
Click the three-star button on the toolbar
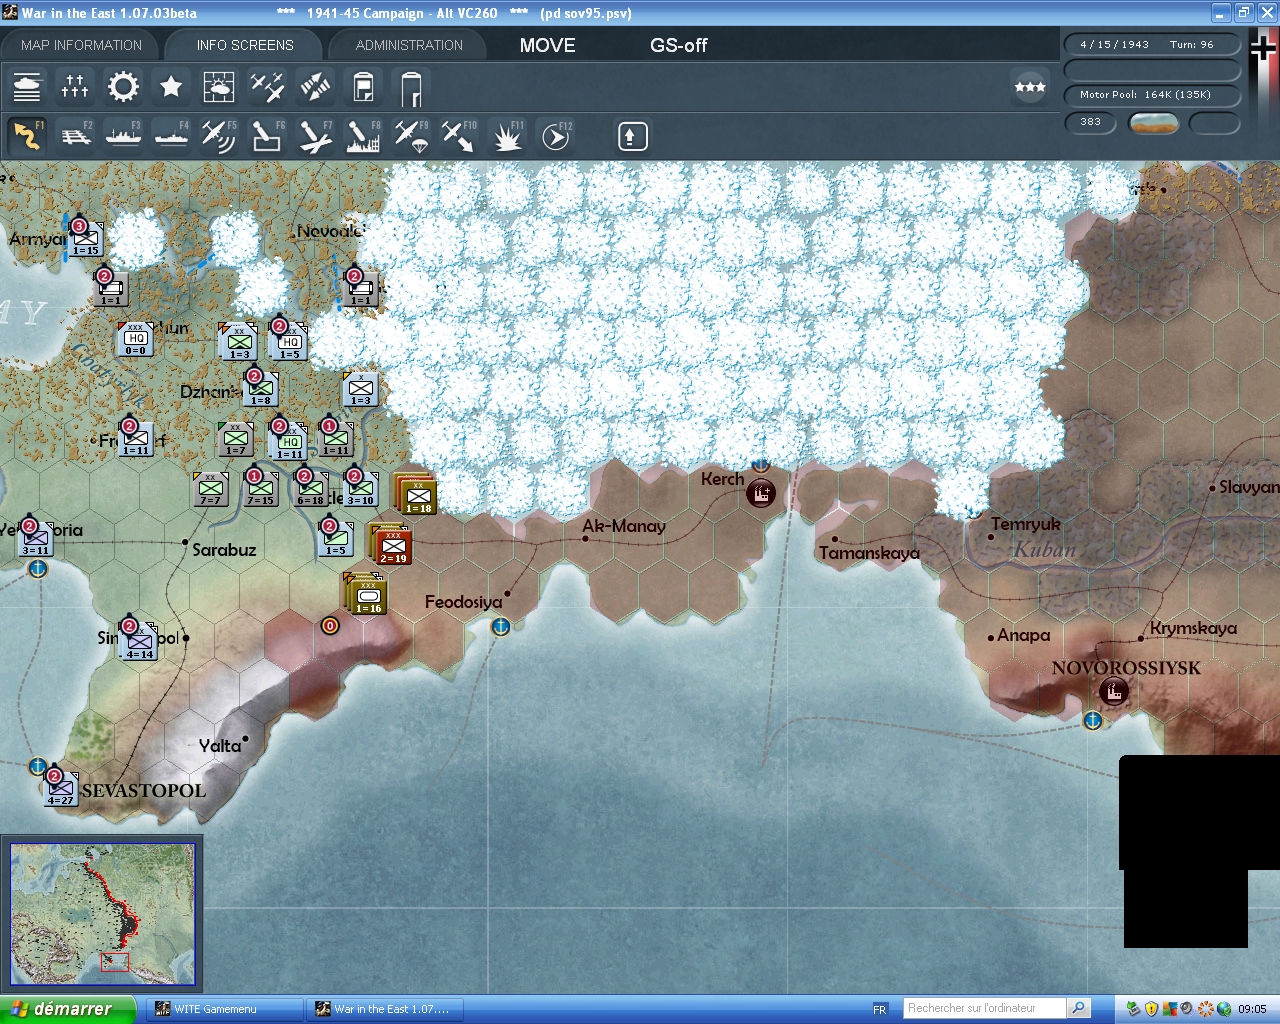coord(1030,87)
